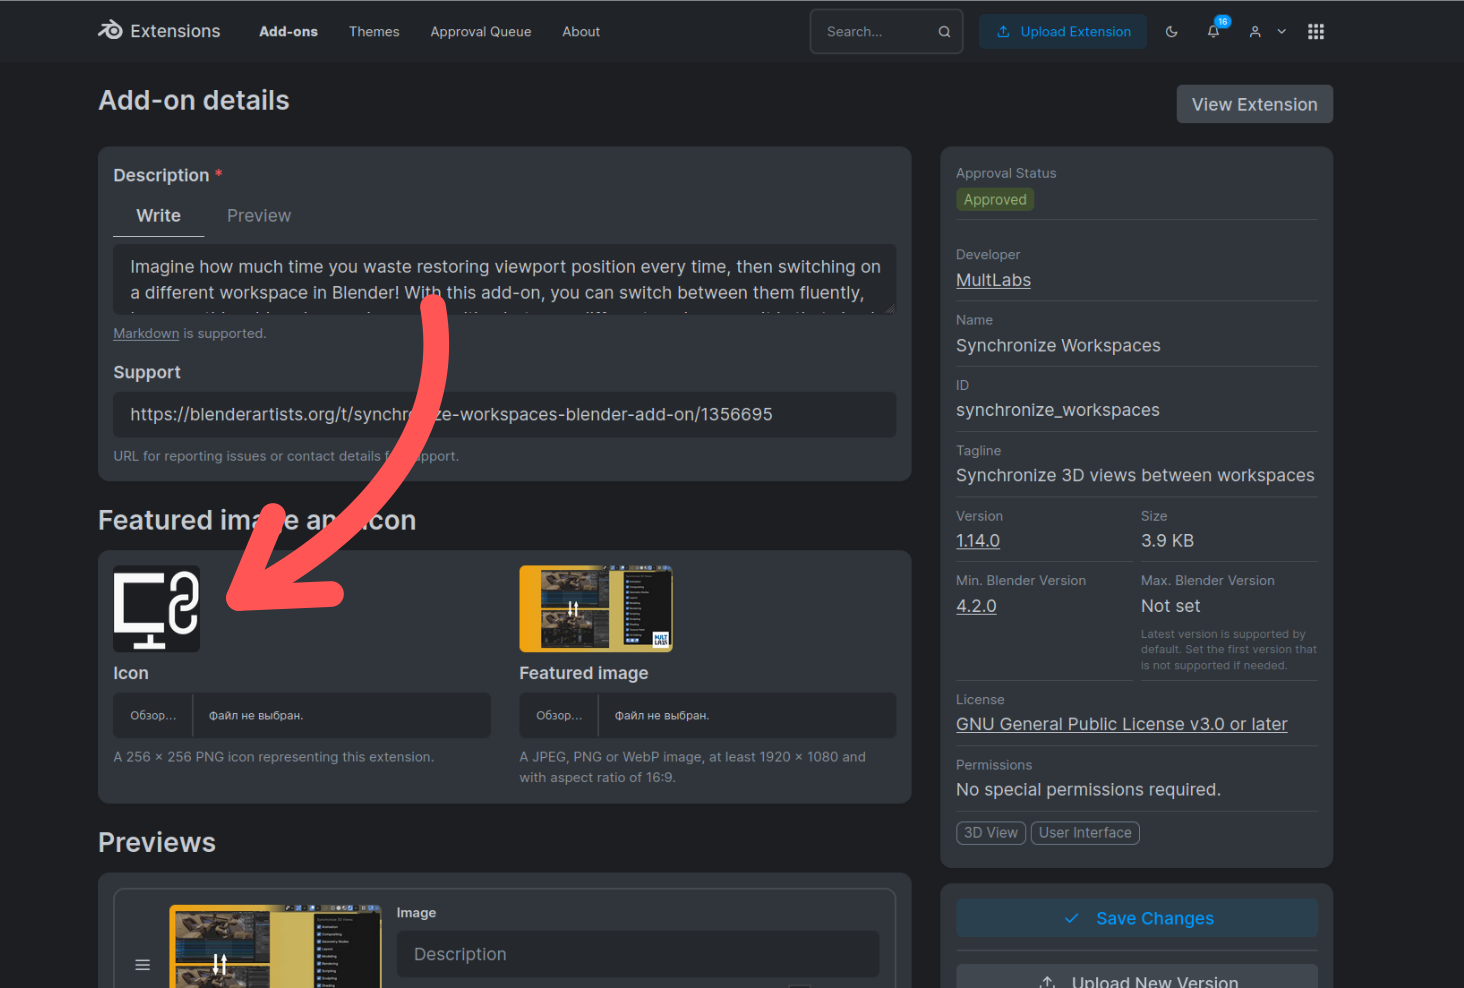Click the Upload Extension button

(x=1063, y=32)
